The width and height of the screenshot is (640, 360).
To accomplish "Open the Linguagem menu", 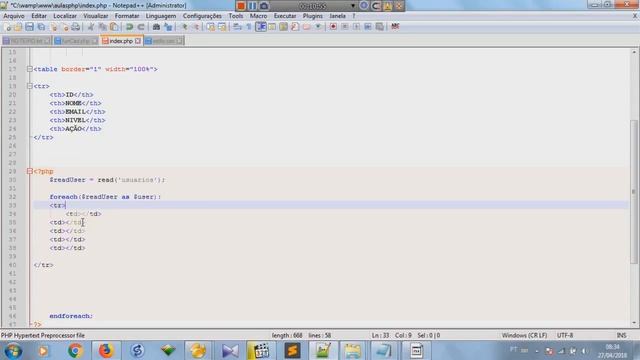I will [161, 16].
